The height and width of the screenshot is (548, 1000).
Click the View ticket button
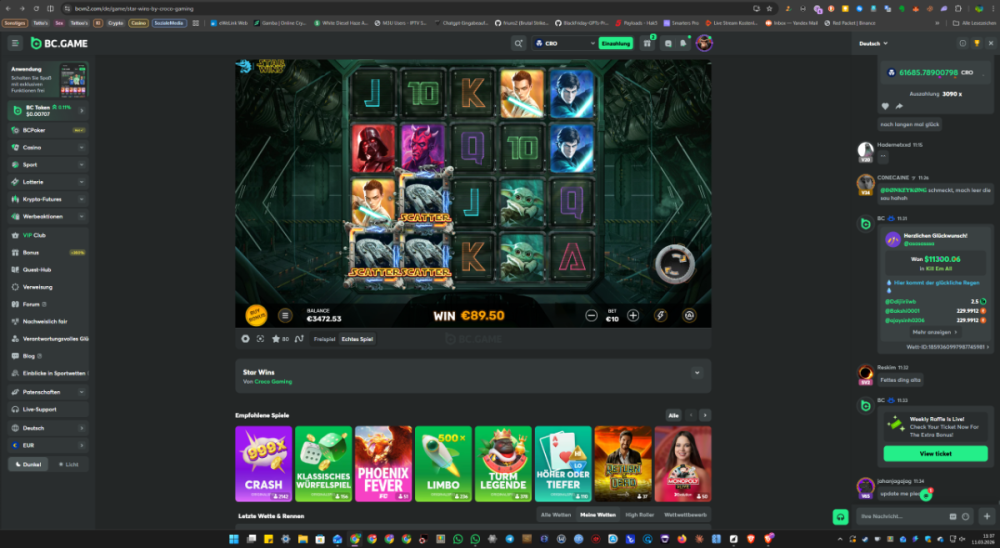[935, 454]
